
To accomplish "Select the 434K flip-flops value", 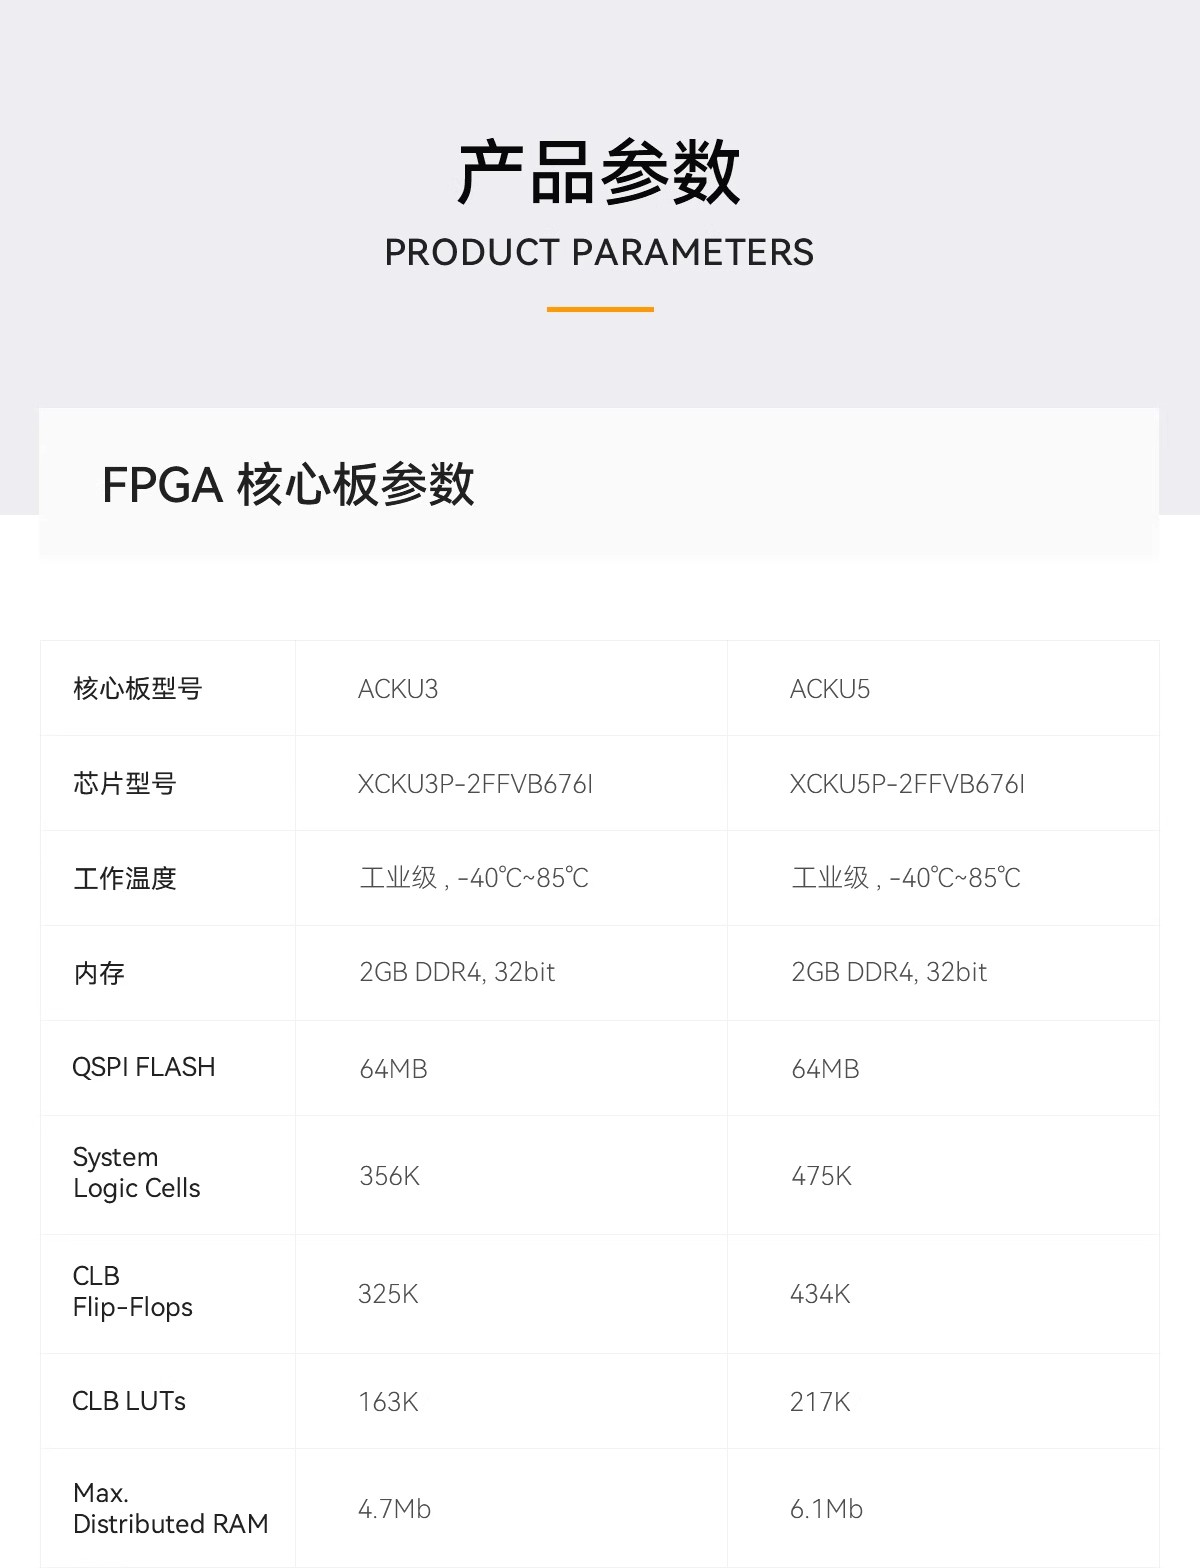I will pos(820,1294).
